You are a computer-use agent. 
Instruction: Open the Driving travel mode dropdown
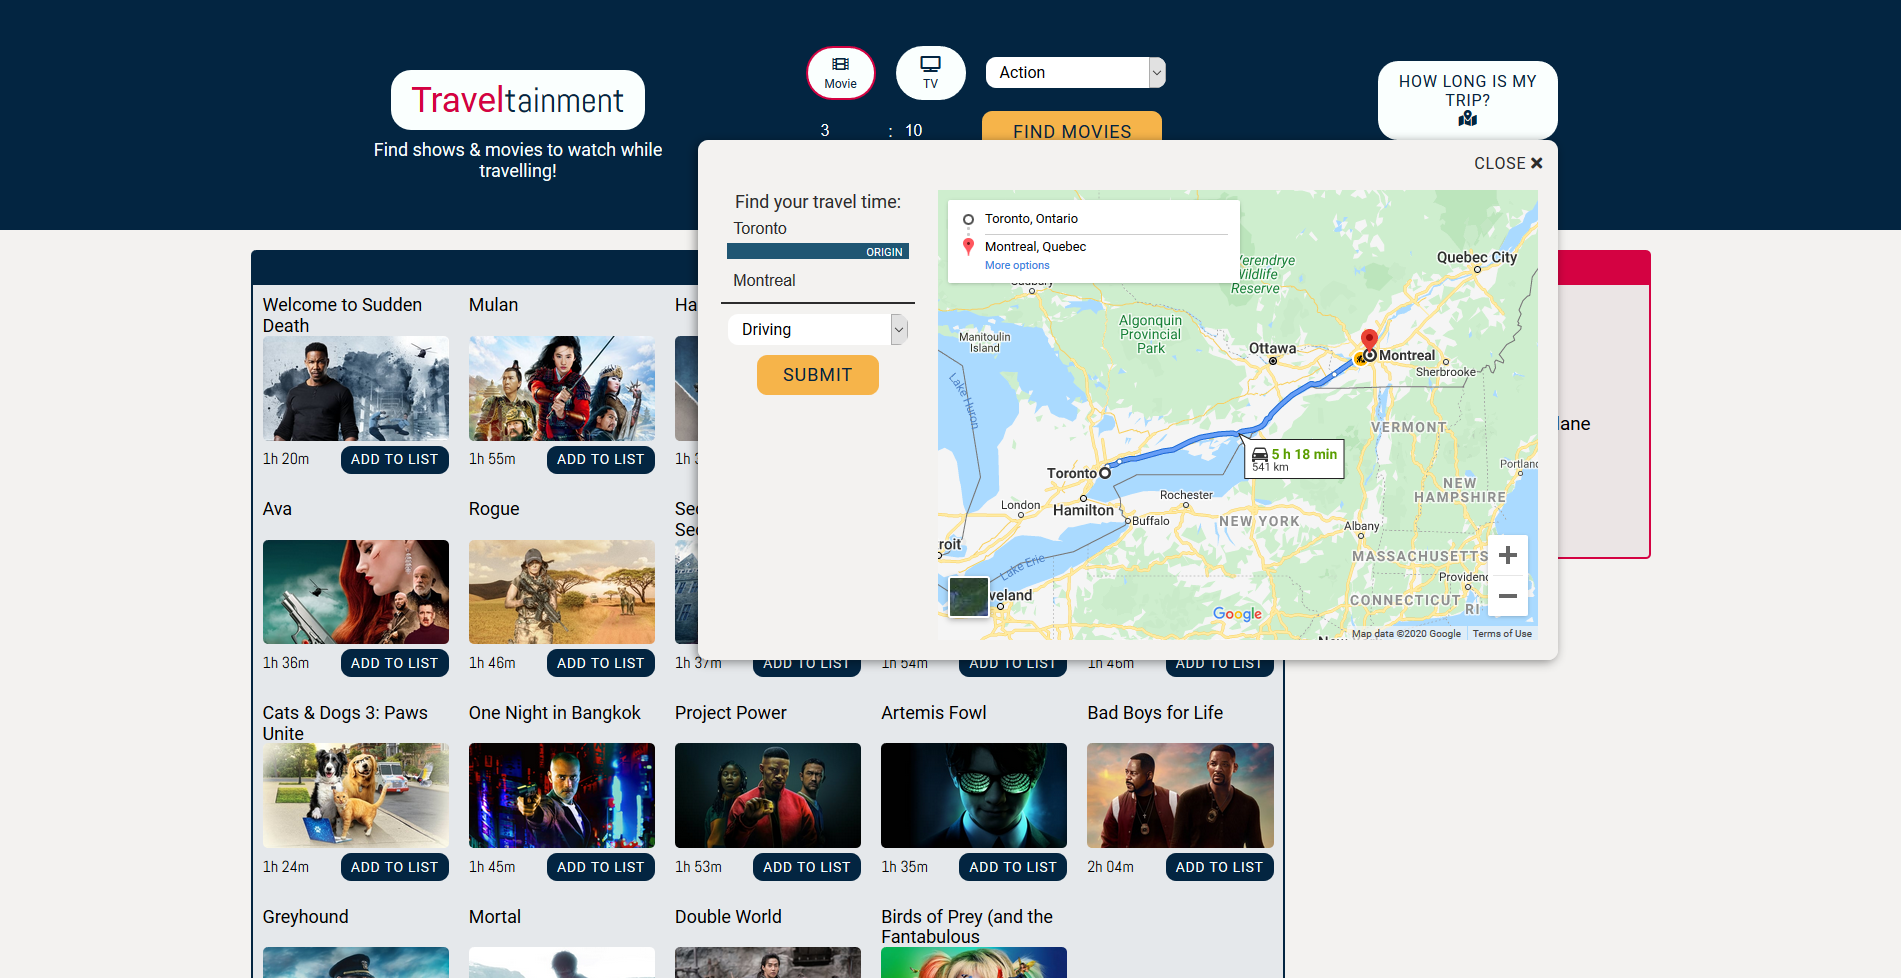tap(818, 329)
